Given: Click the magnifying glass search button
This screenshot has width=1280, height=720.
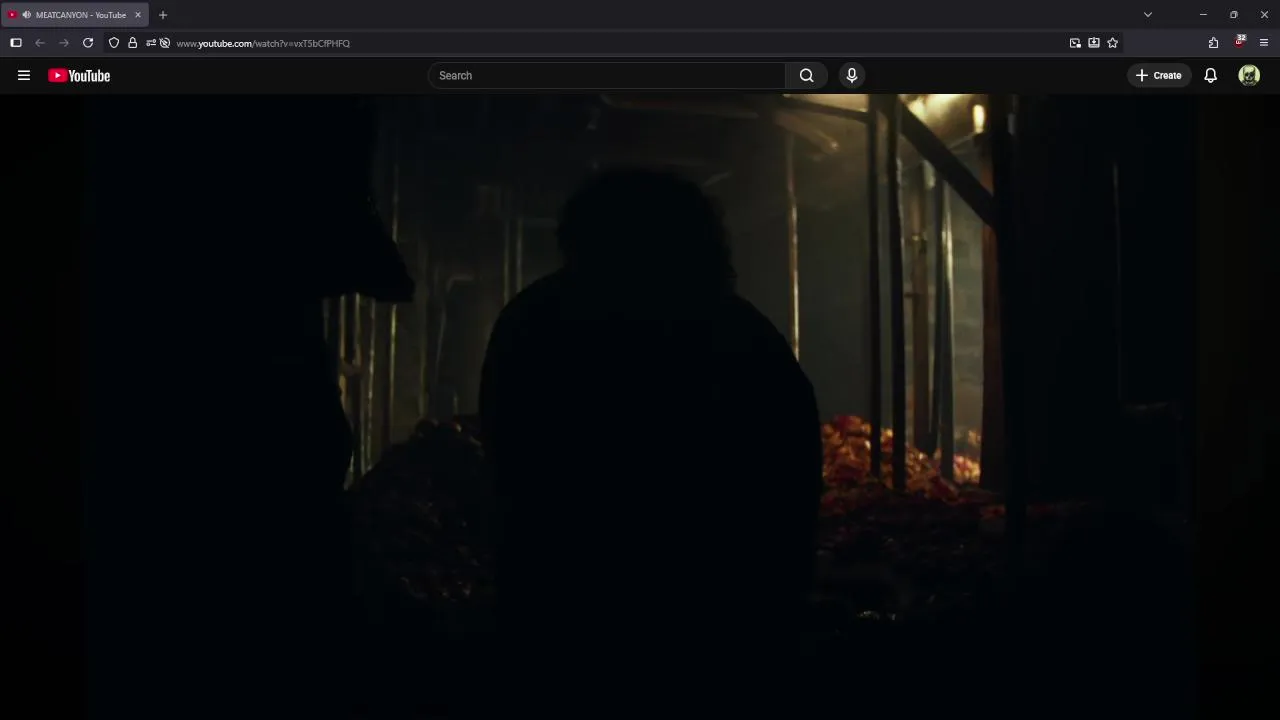Looking at the screenshot, I should (x=807, y=75).
